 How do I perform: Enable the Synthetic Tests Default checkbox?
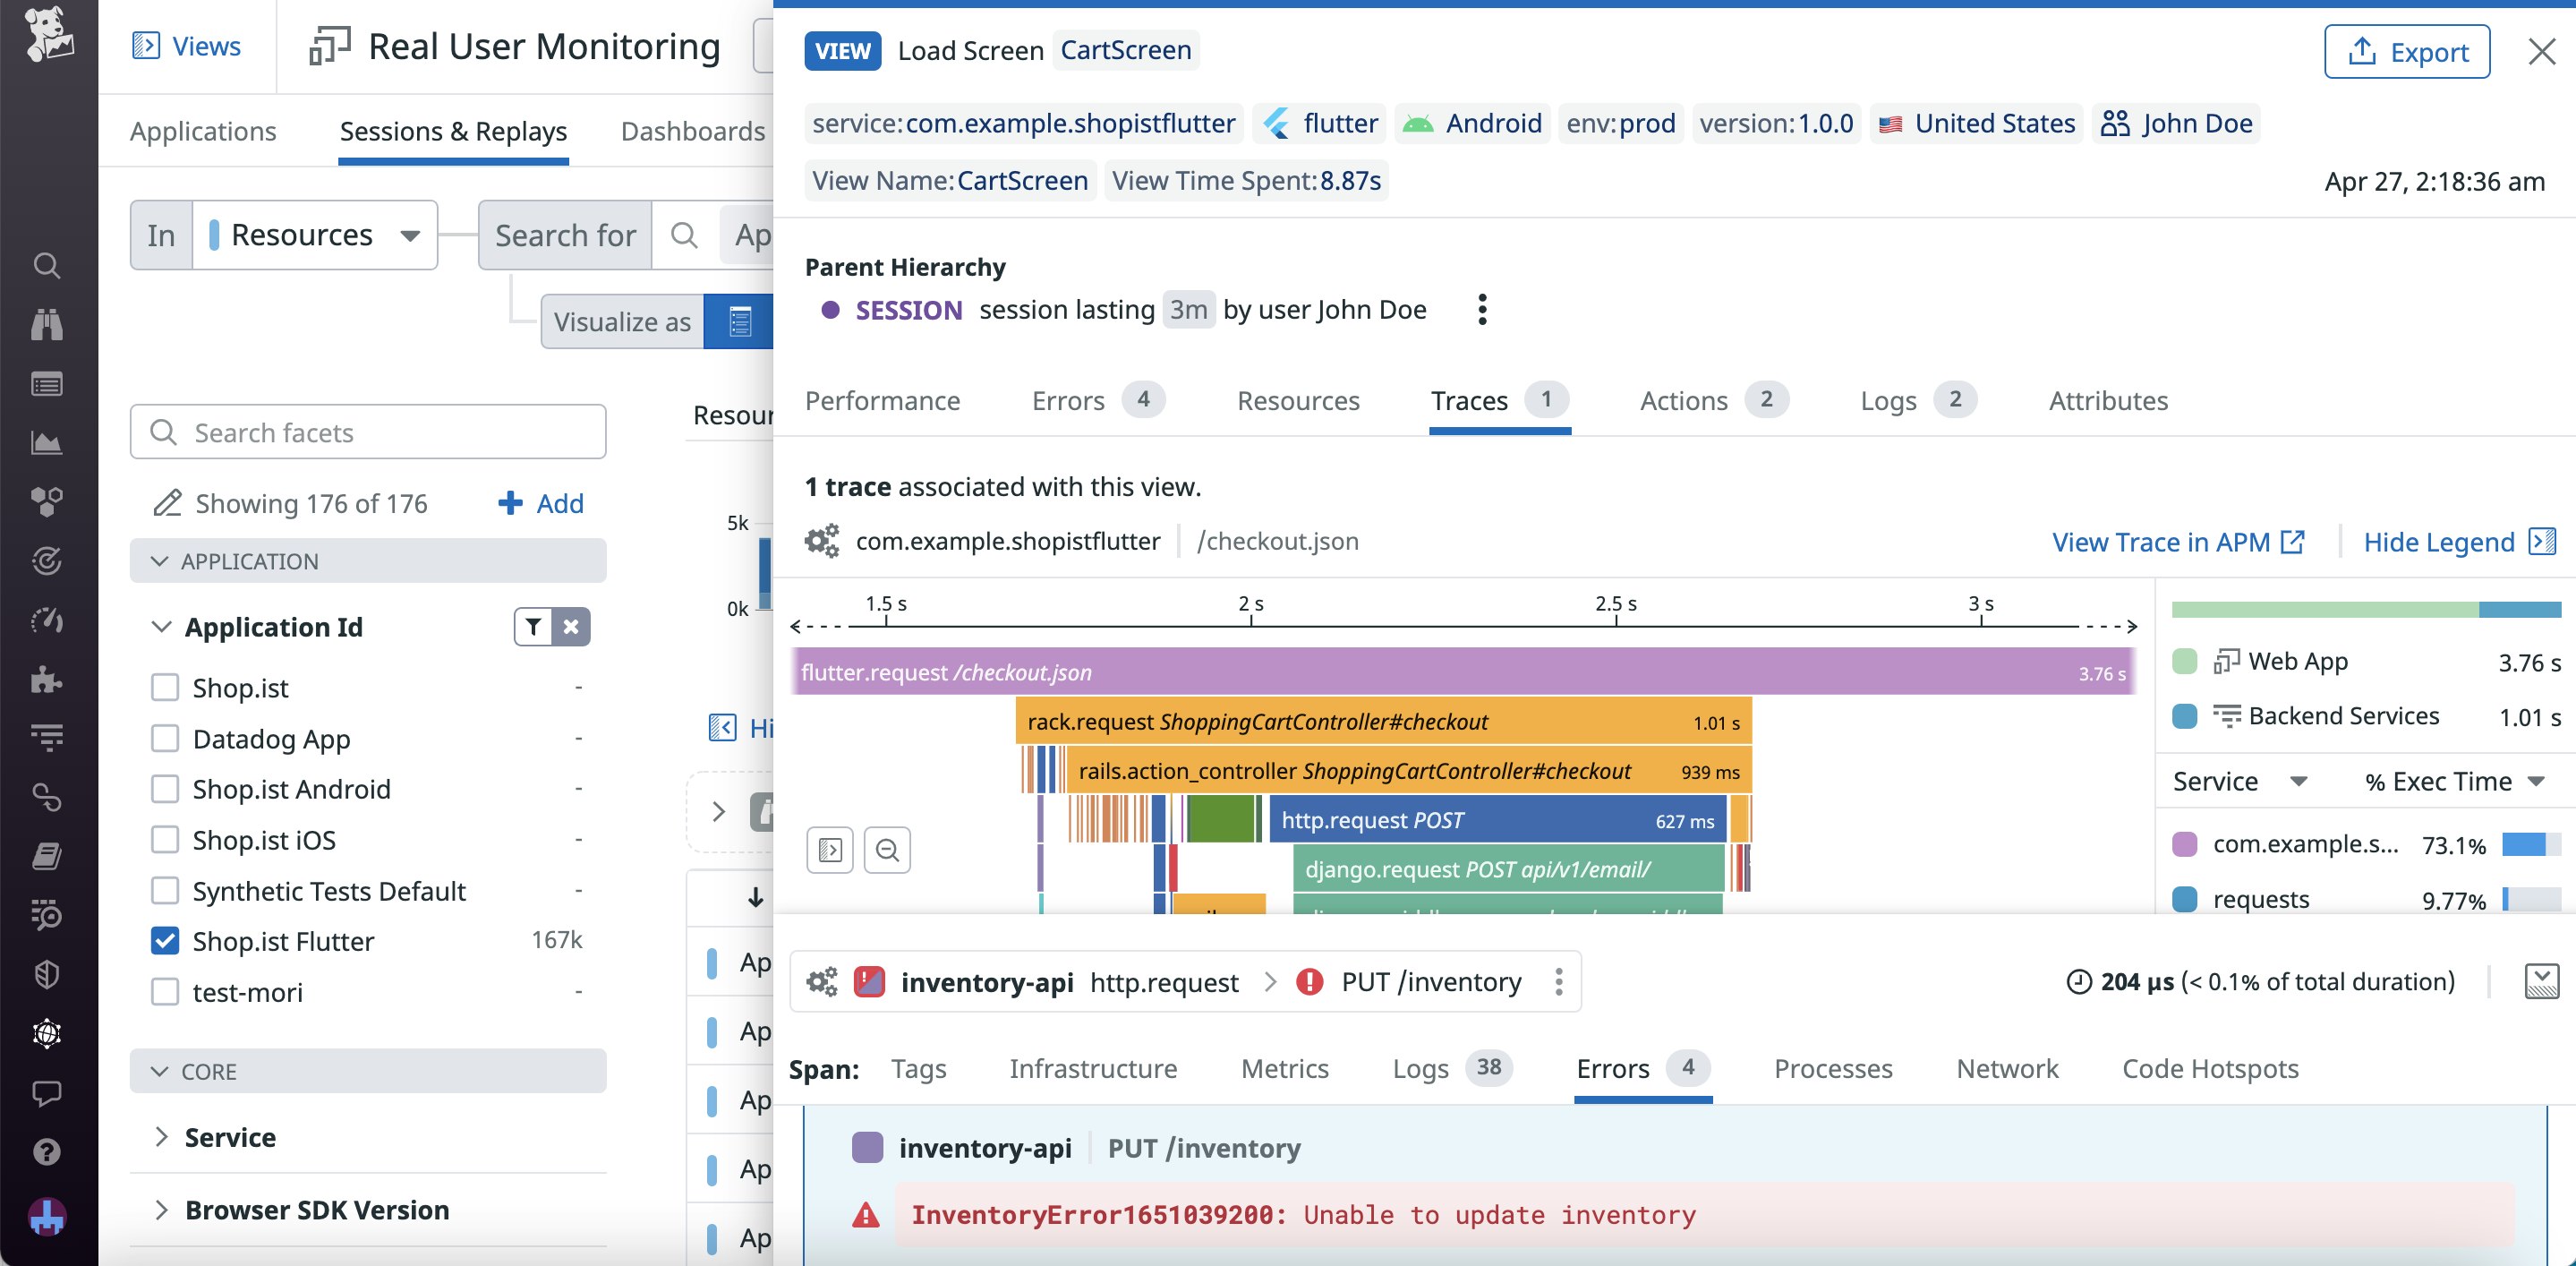click(164, 890)
